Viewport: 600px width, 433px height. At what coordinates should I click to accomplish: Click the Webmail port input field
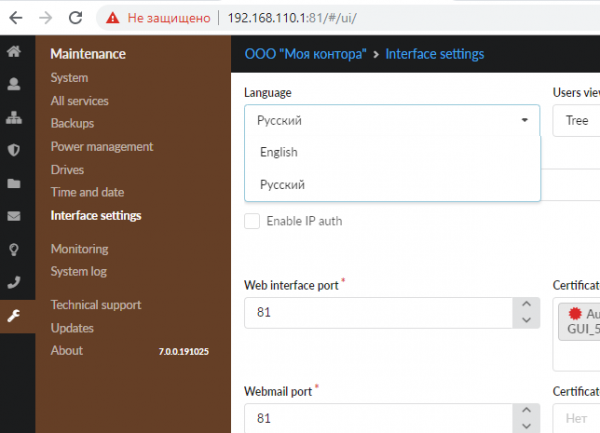(380, 418)
